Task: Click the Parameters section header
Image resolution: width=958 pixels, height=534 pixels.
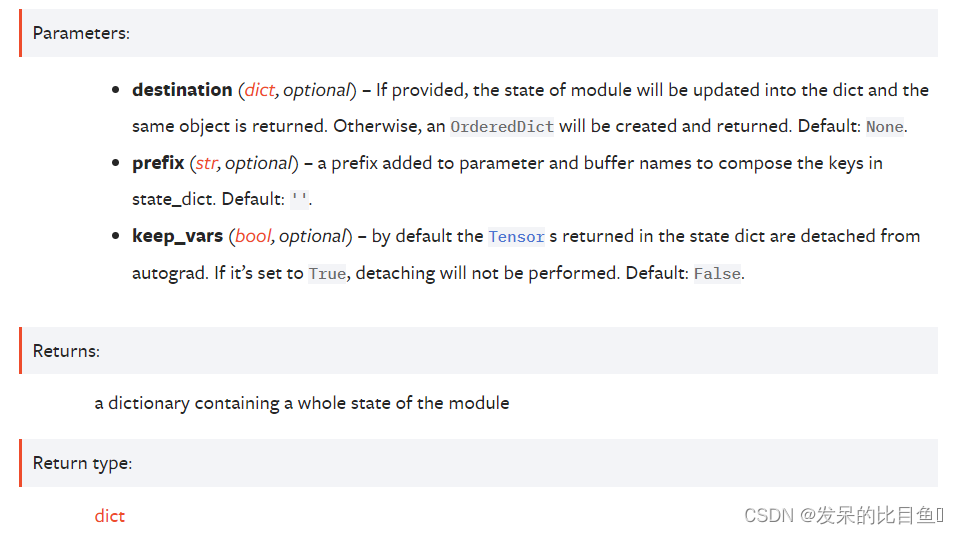Action: (81, 33)
